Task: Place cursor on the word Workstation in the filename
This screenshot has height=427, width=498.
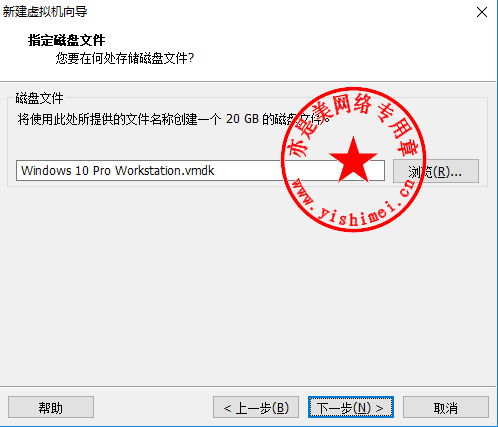Action: [148, 171]
